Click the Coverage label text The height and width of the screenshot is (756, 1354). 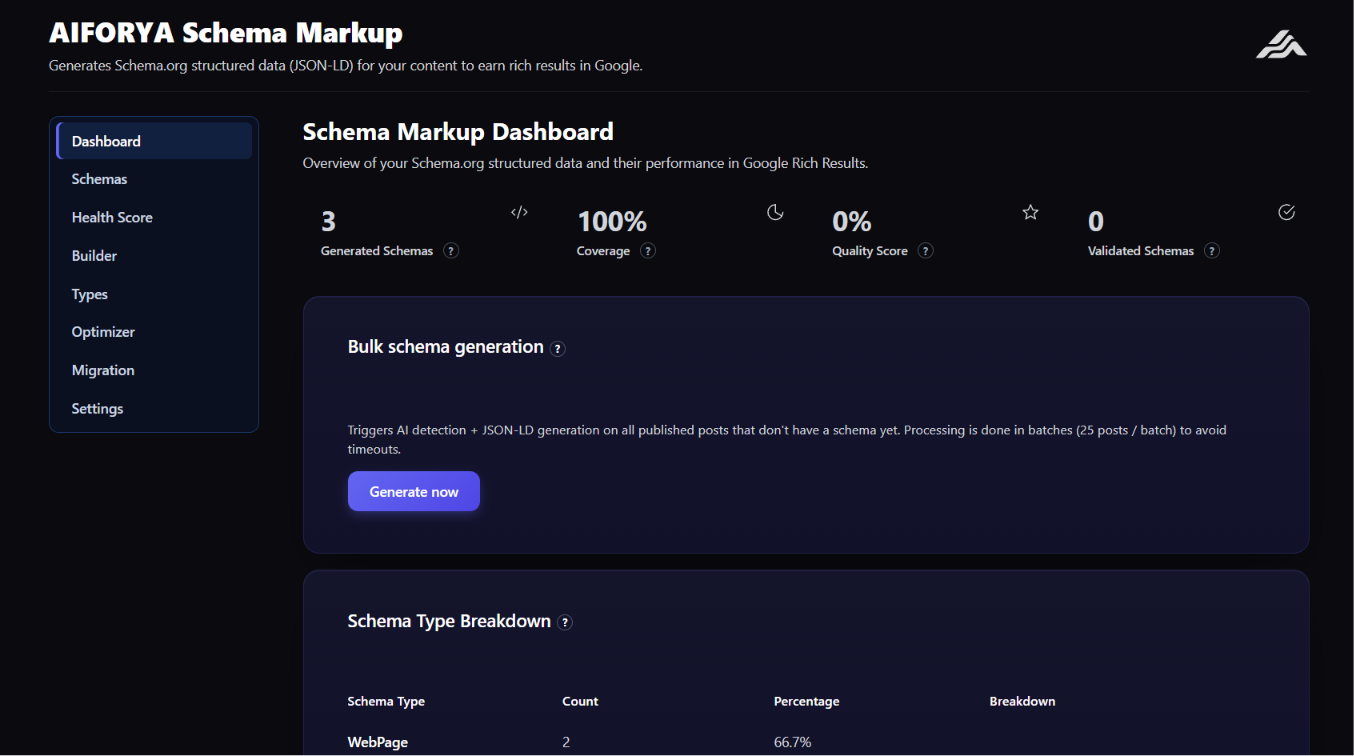coord(603,251)
